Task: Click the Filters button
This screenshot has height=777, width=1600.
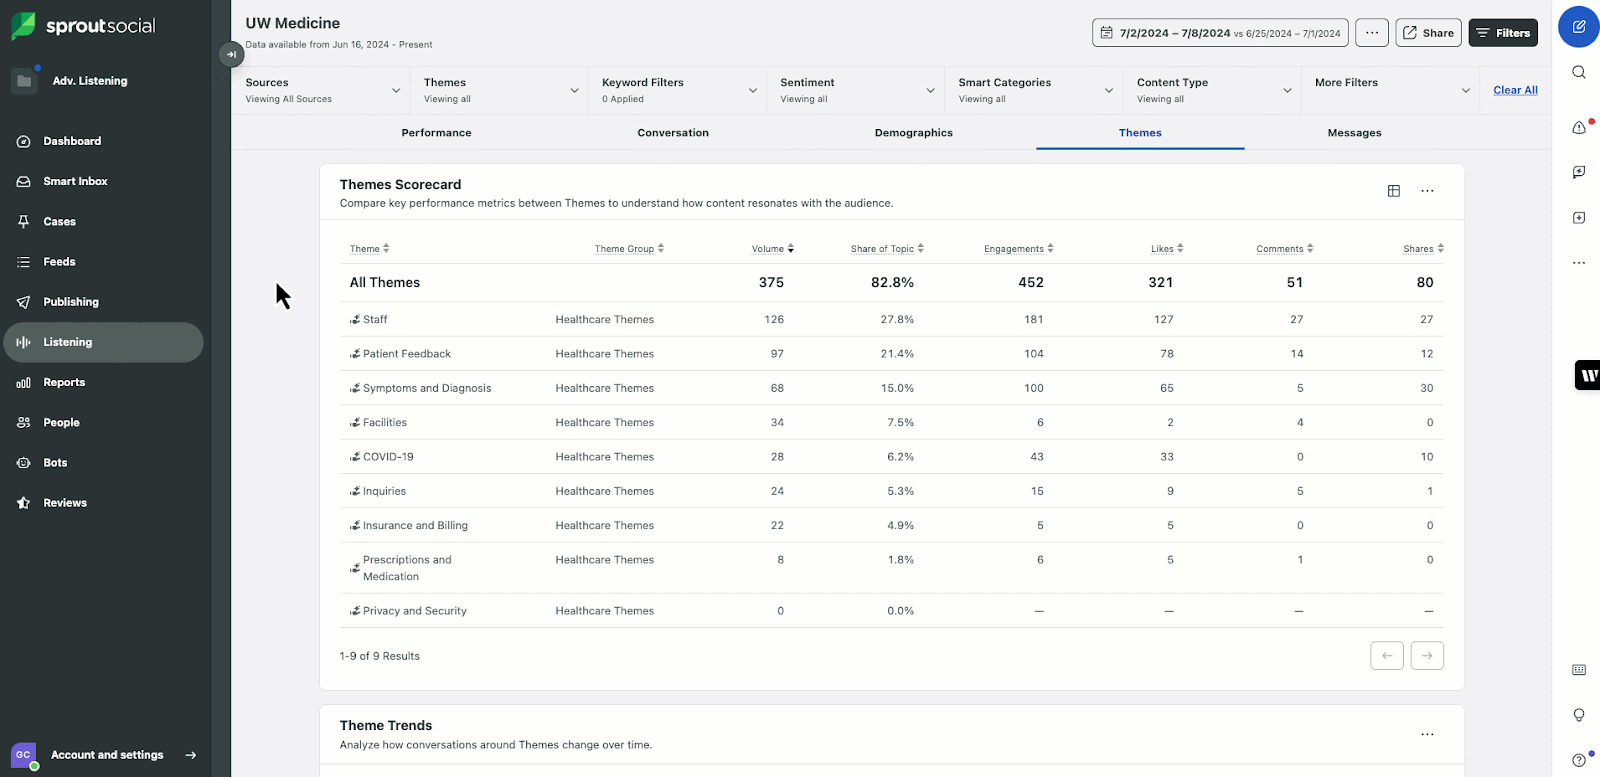Action: pos(1503,33)
